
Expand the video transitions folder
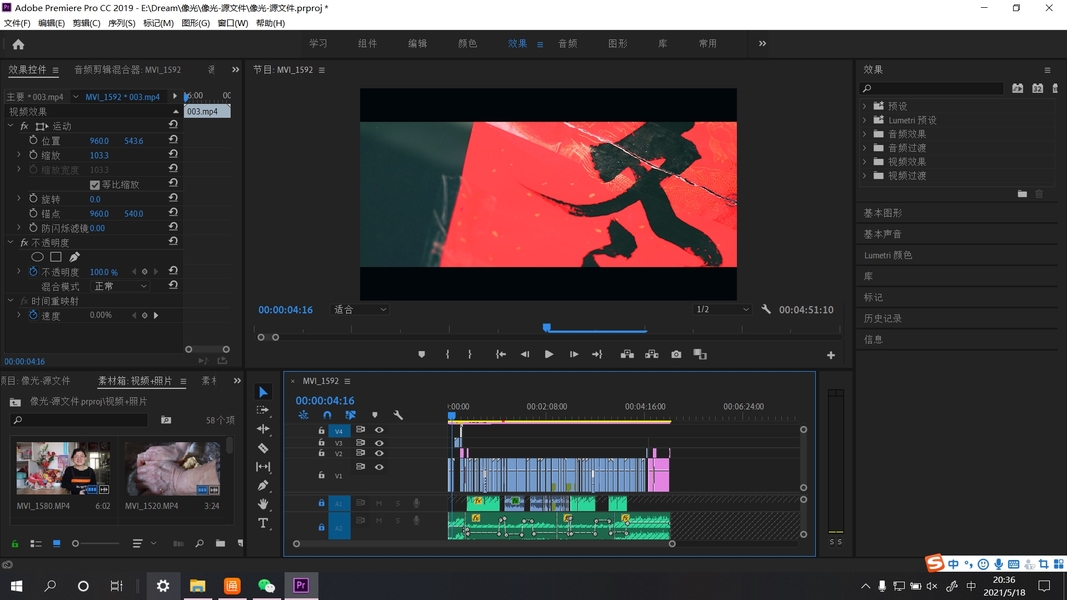[865, 176]
